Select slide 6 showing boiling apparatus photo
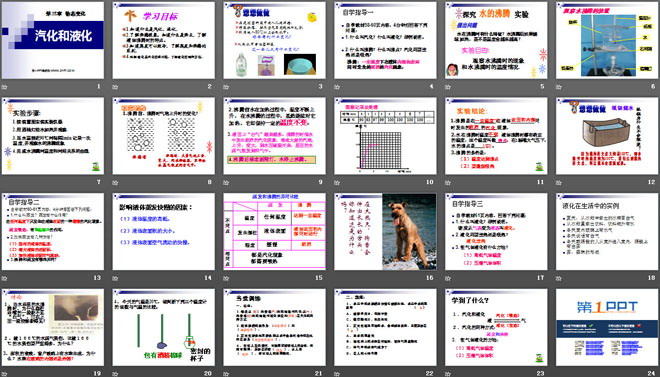Image resolution: width=660 pixels, height=377 pixels. 607,40
